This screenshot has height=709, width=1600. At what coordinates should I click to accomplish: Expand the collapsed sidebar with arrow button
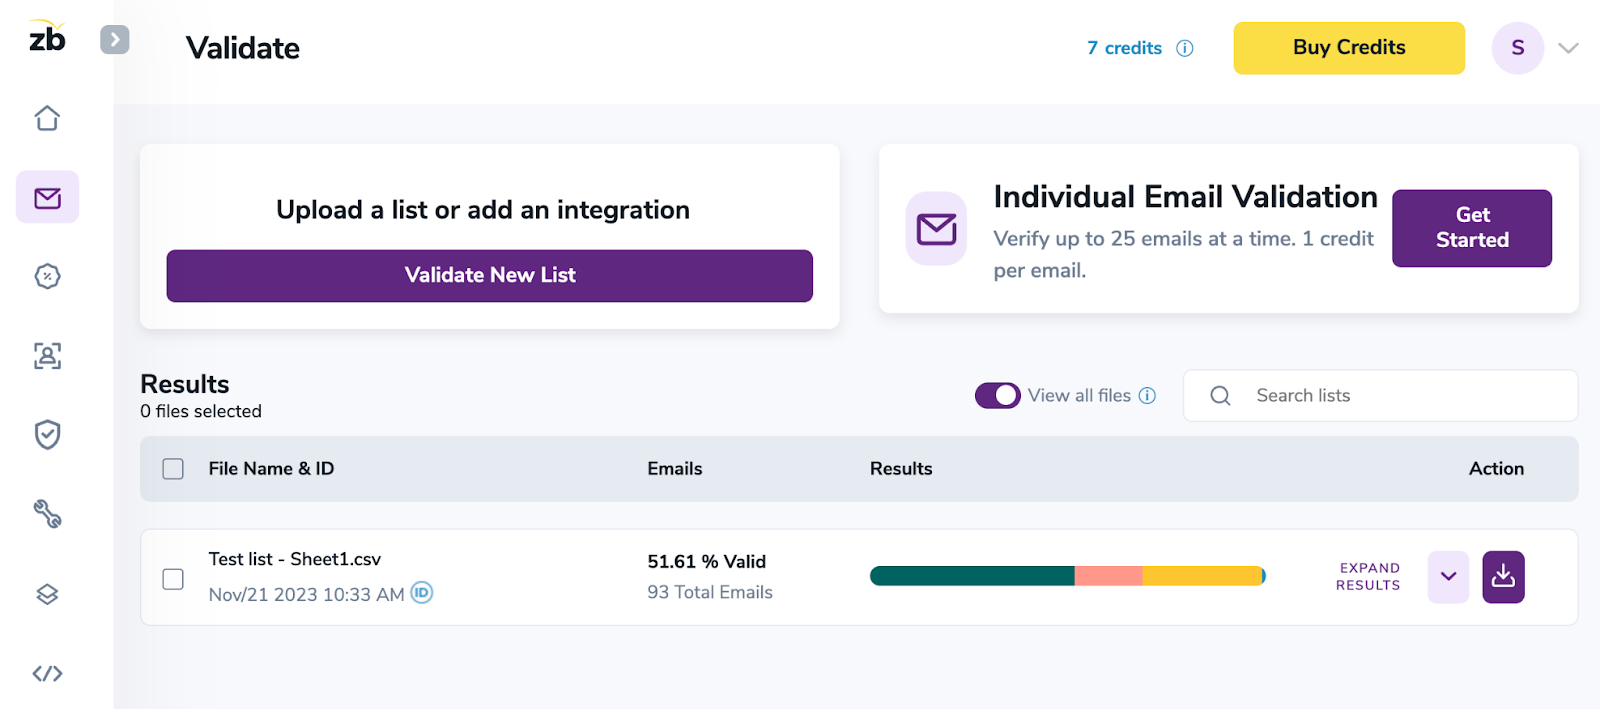(115, 40)
